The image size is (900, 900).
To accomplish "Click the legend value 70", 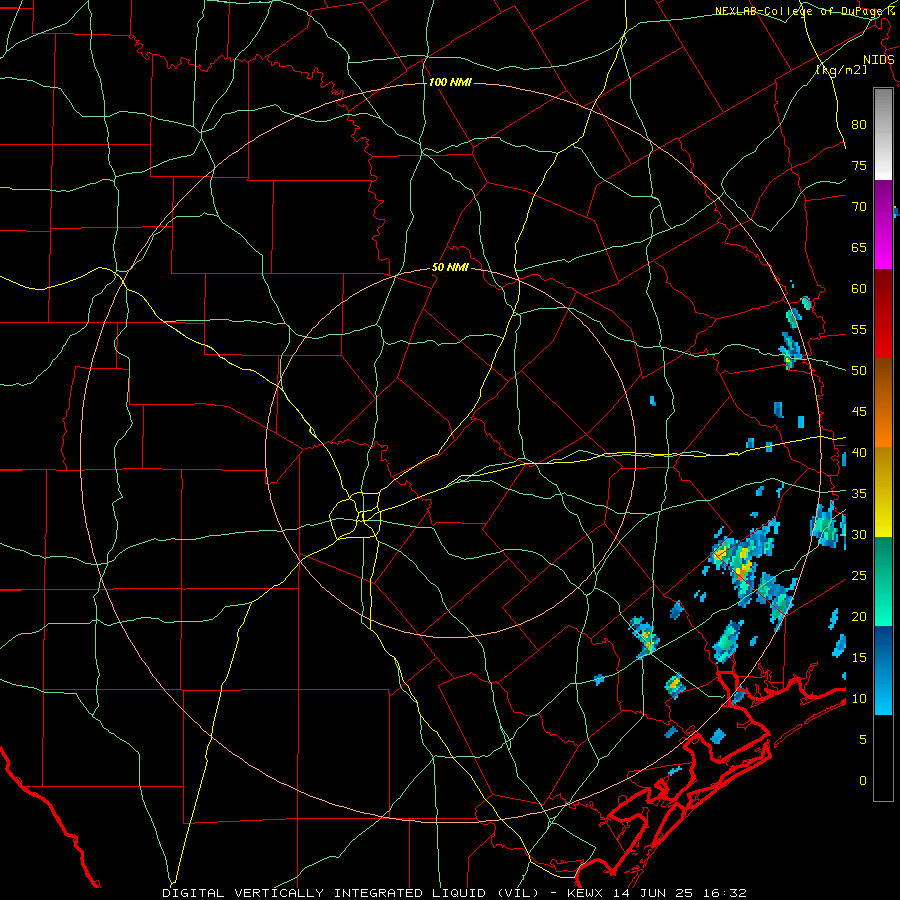I will 859,207.
